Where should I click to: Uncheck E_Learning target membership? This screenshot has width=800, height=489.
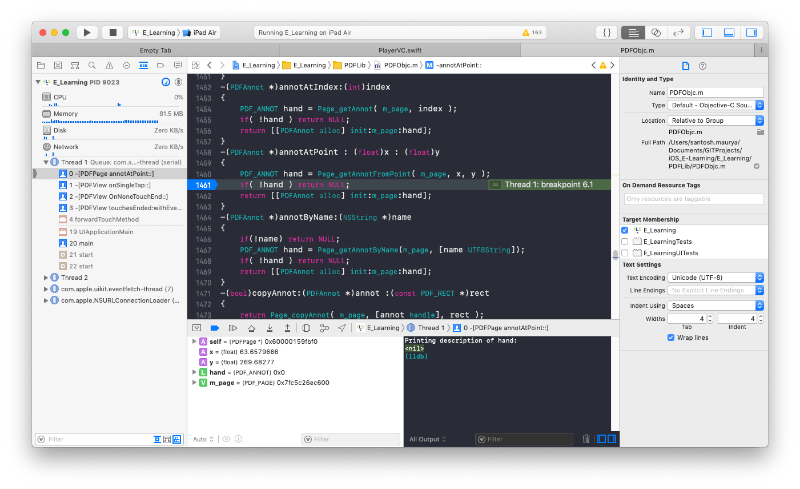625,230
